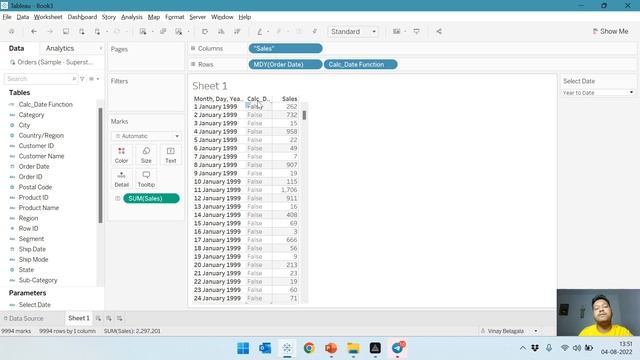Open the Server menu
Screen dimensions: 640x360
click(x=198, y=17)
